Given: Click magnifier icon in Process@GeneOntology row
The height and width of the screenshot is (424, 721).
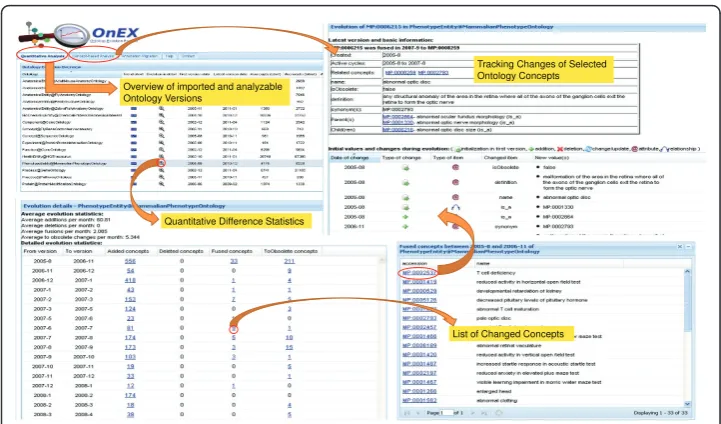Looking at the screenshot, I should click(x=161, y=170).
